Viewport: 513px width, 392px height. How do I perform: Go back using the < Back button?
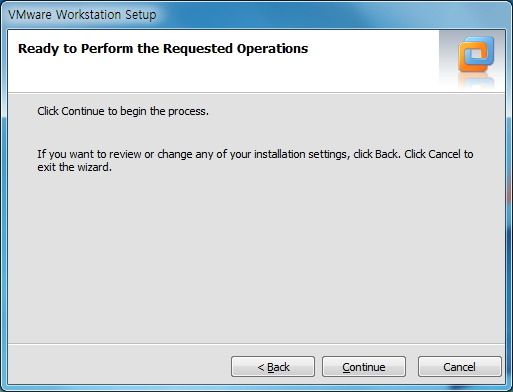pos(273,367)
